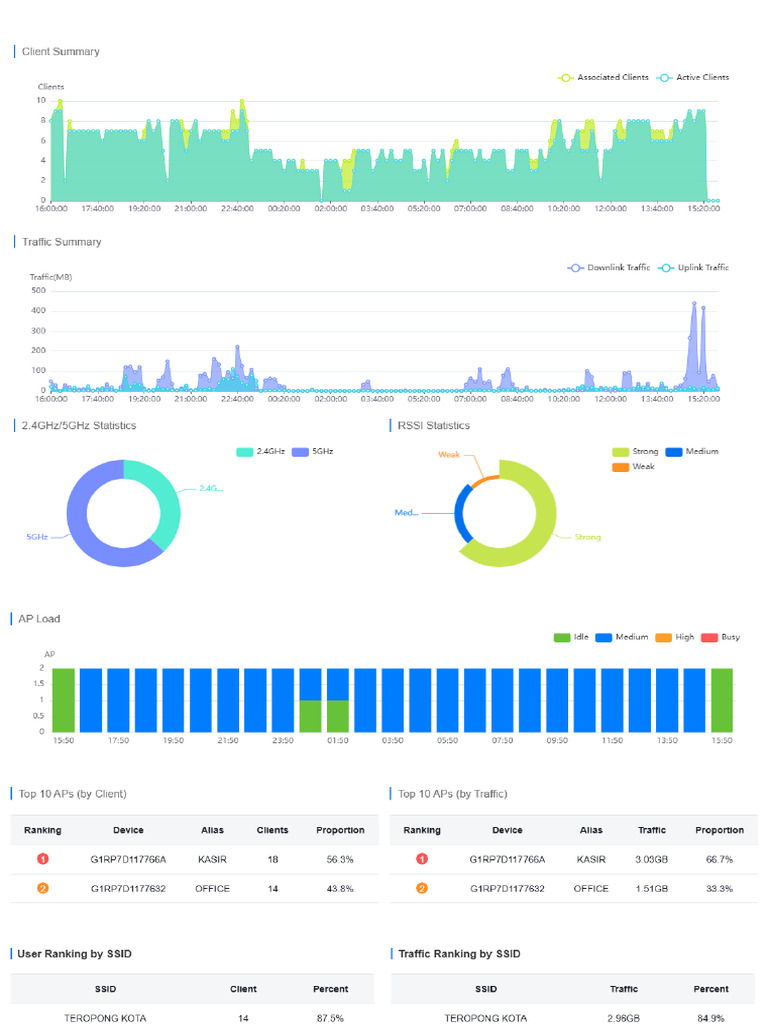Click TEROPONG KOTA in Traffic Ranking table

486,1018
